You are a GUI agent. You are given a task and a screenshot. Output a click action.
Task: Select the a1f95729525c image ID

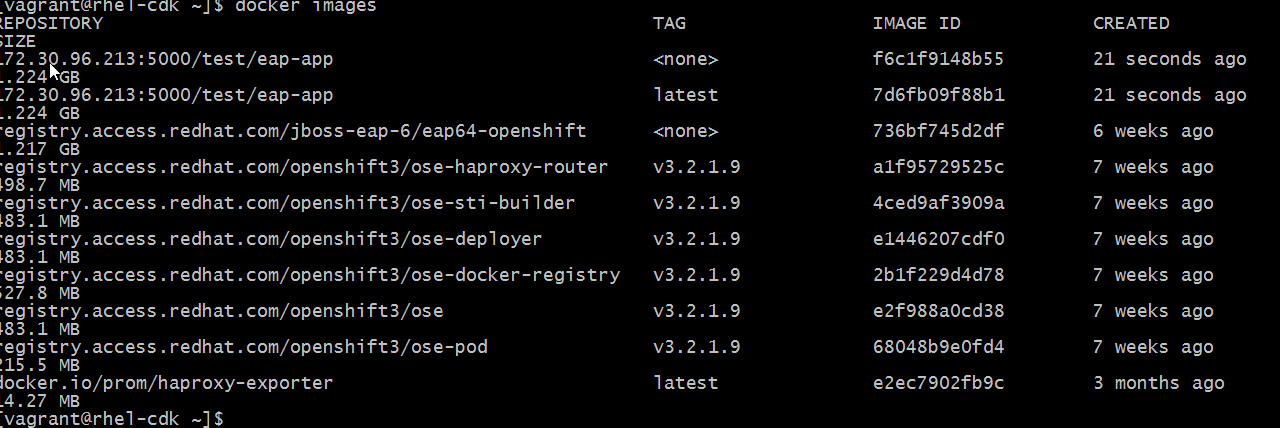click(938, 167)
